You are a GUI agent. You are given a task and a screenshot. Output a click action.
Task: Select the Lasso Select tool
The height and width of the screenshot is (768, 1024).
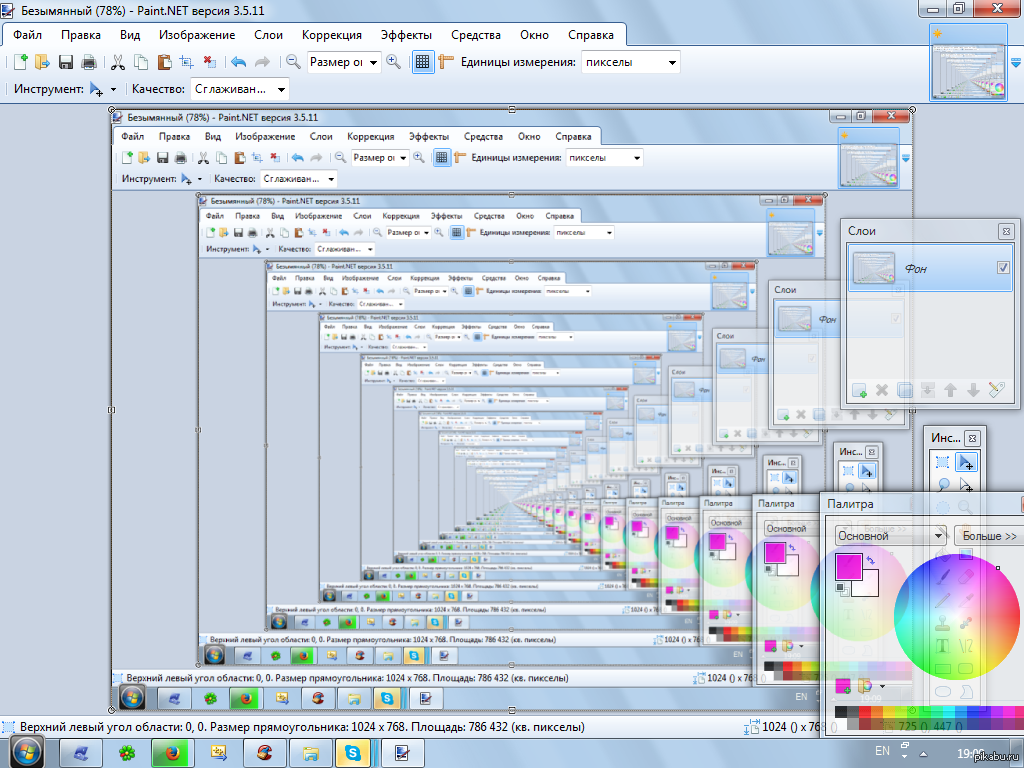click(942, 485)
